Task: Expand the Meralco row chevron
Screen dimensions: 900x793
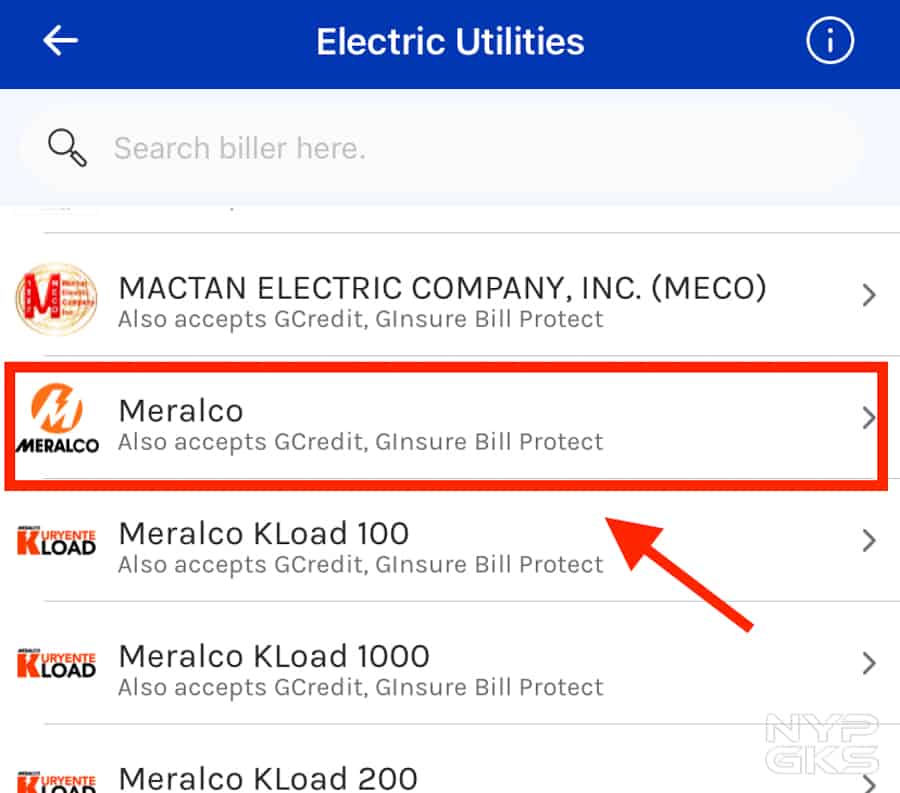Action: point(868,418)
